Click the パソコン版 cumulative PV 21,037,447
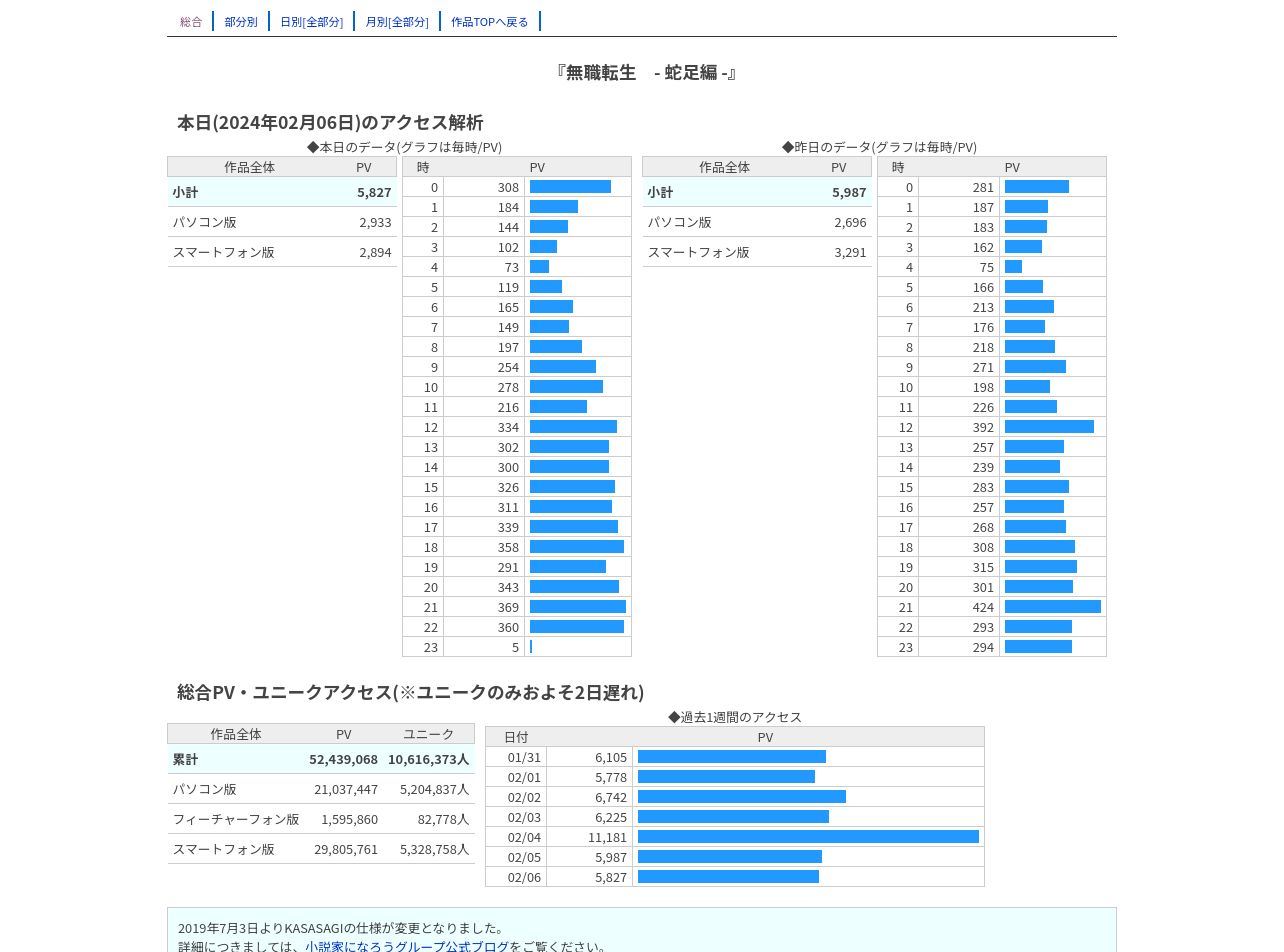Viewport: 1284px width, 952px height. (346, 789)
